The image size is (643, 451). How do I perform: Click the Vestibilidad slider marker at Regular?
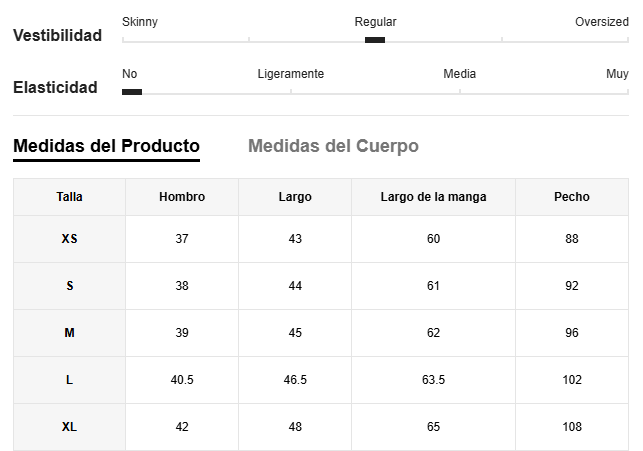(375, 40)
